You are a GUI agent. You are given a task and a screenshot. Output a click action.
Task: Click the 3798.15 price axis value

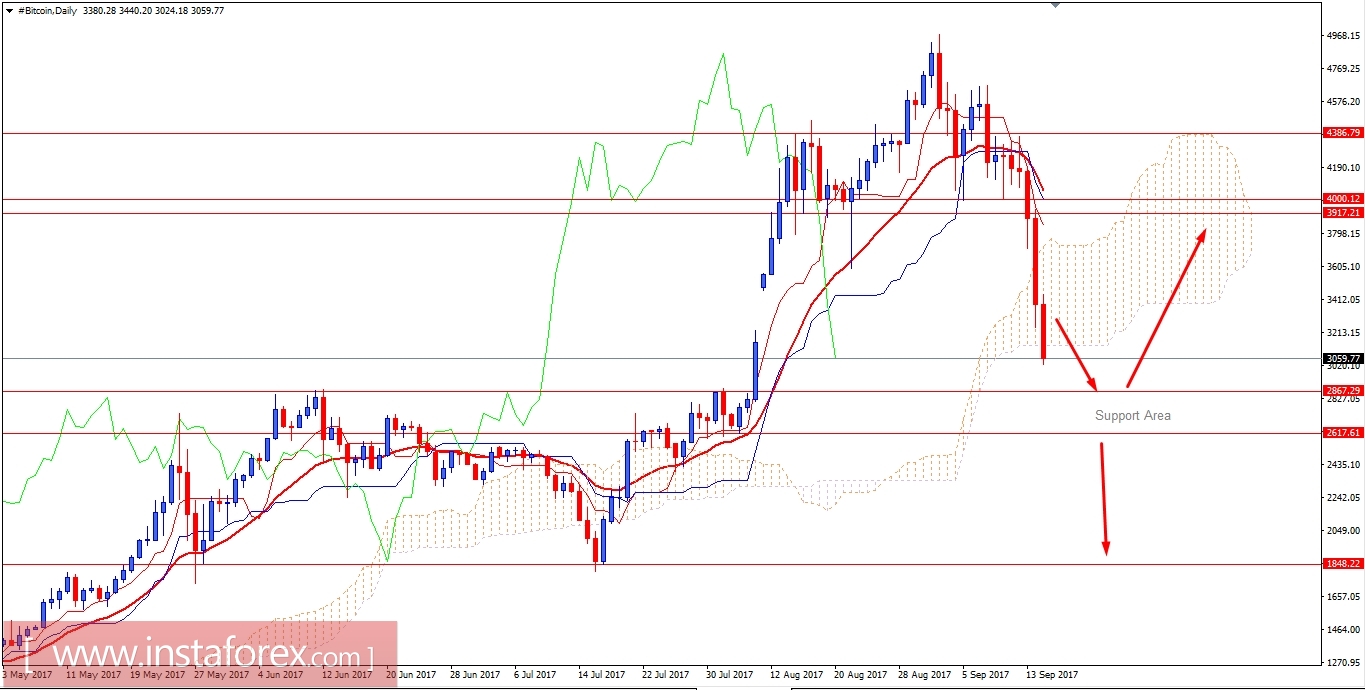coord(1343,234)
